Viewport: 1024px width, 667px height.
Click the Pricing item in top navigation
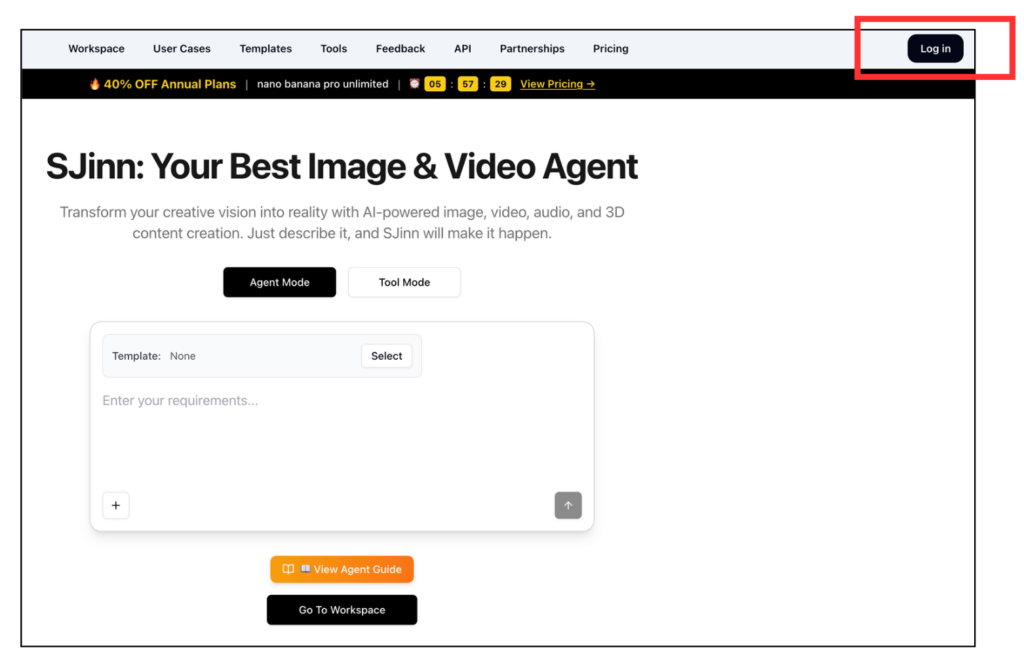point(610,48)
